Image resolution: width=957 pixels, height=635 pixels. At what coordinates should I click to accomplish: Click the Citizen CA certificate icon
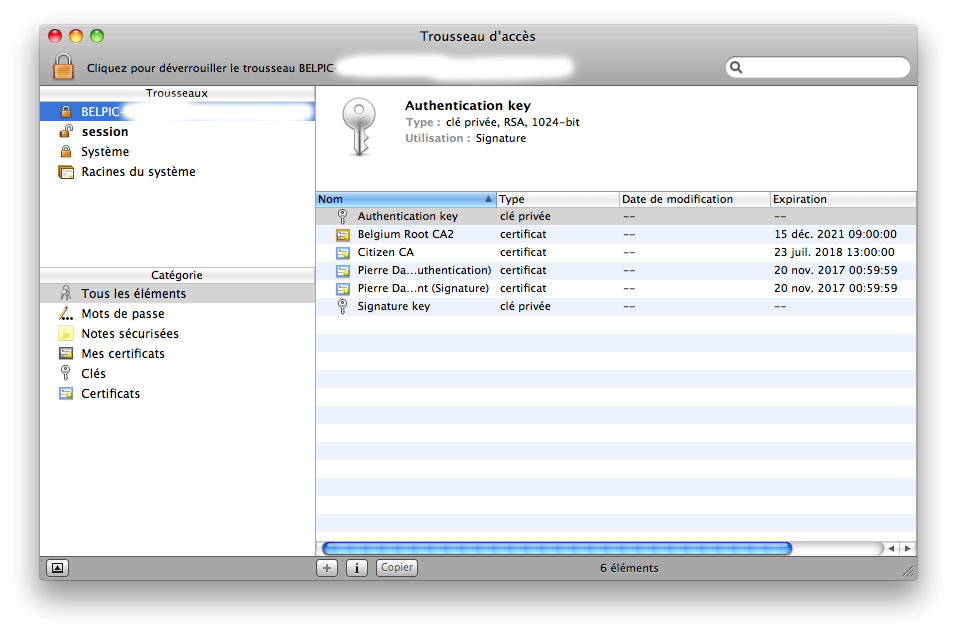click(x=343, y=252)
